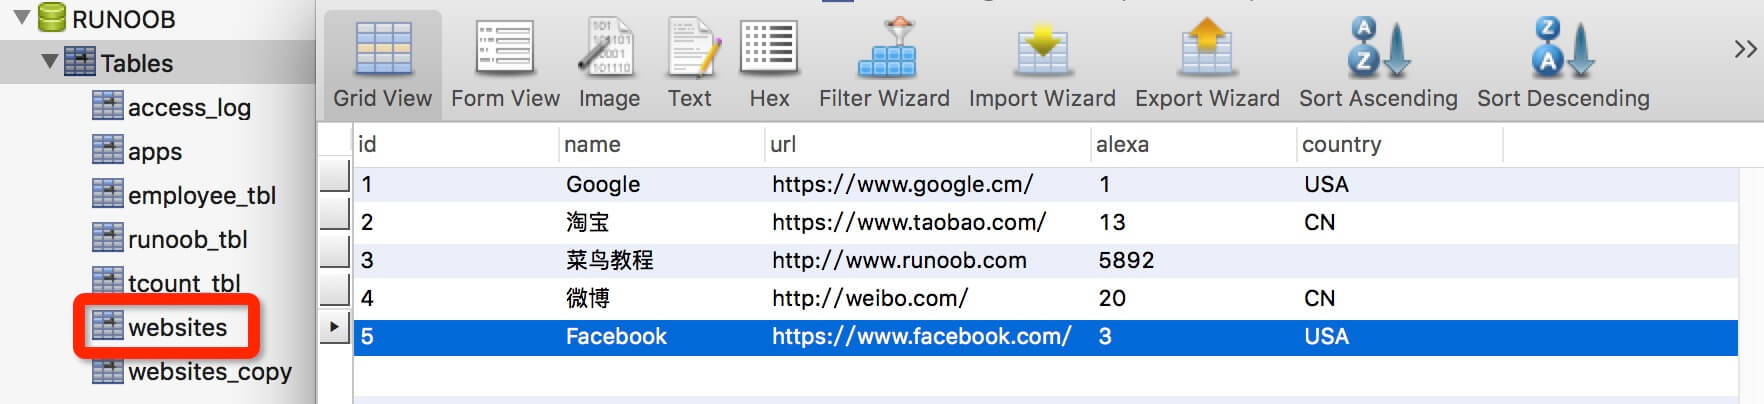Sort Ascending on selected column

(x=1378, y=64)
